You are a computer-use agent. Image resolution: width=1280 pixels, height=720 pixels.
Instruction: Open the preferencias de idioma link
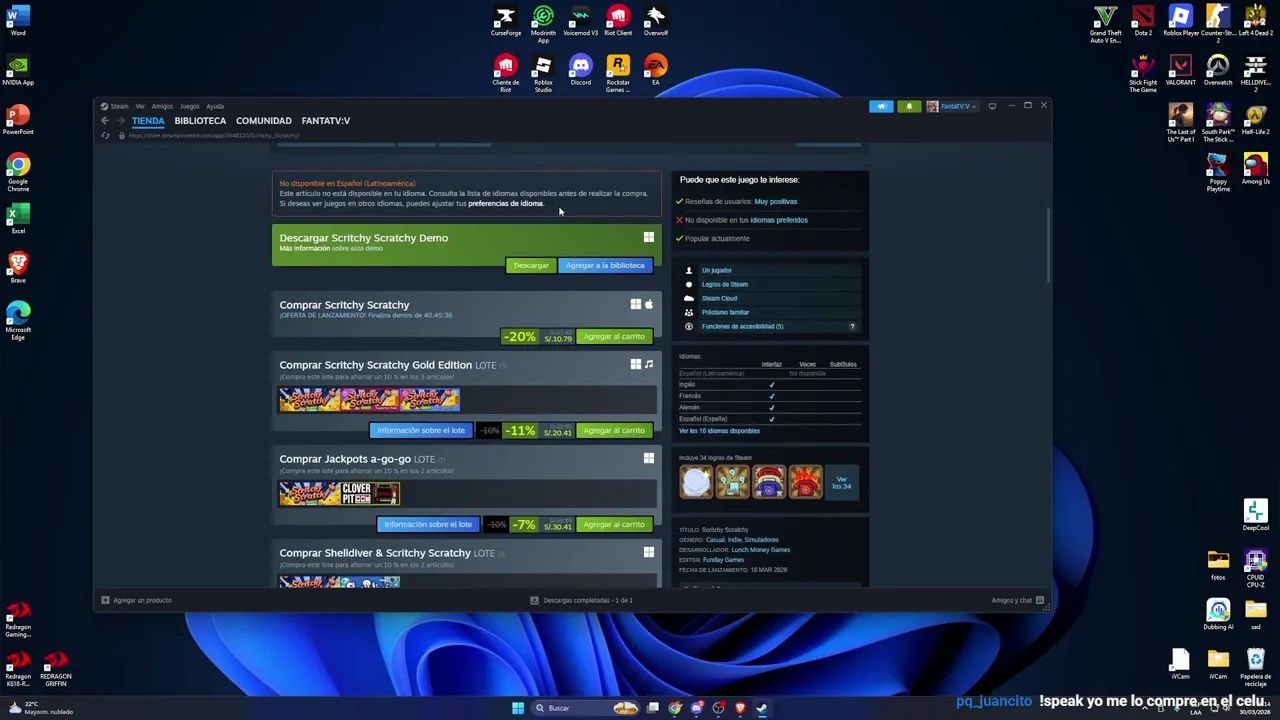(x=505, y=204)
